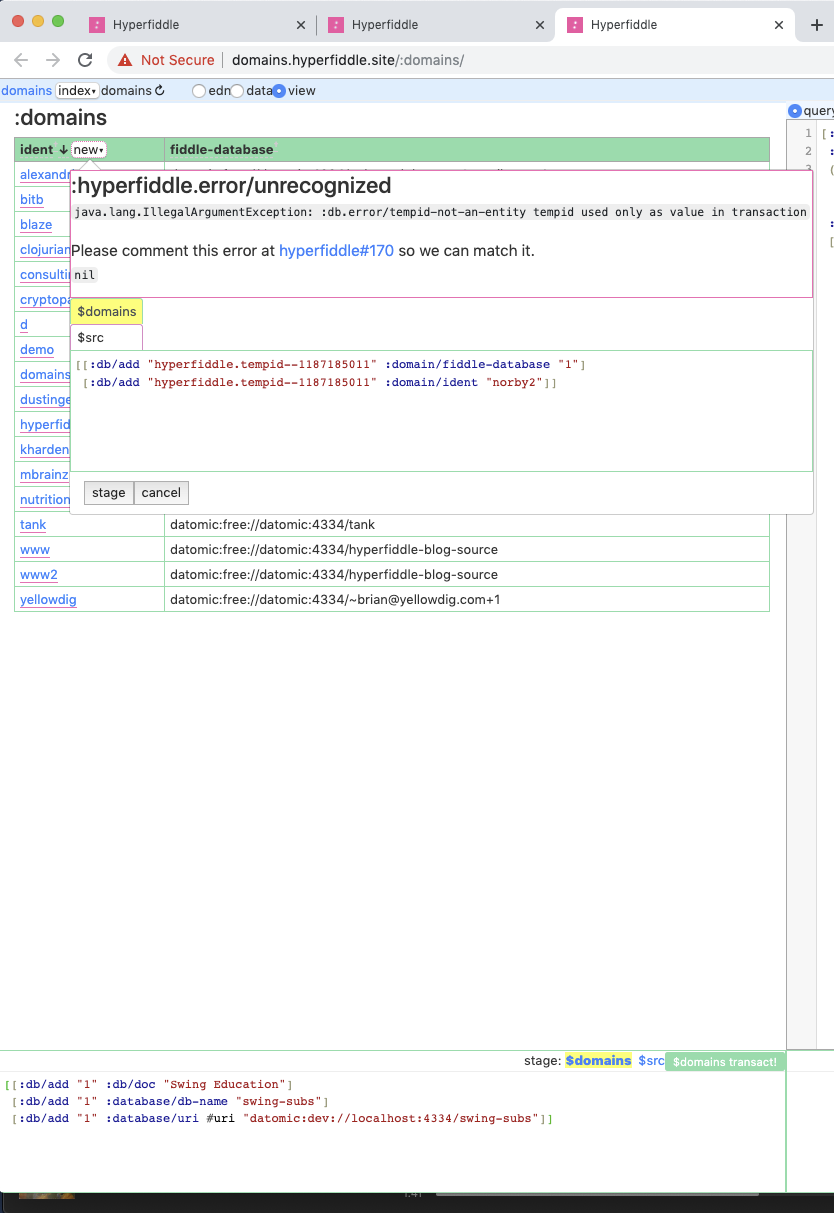Image resolution: width=834 pixels, height=1213 pixels.
Task: Open a new browser tab with plus
Action: [x=815, y=25]
